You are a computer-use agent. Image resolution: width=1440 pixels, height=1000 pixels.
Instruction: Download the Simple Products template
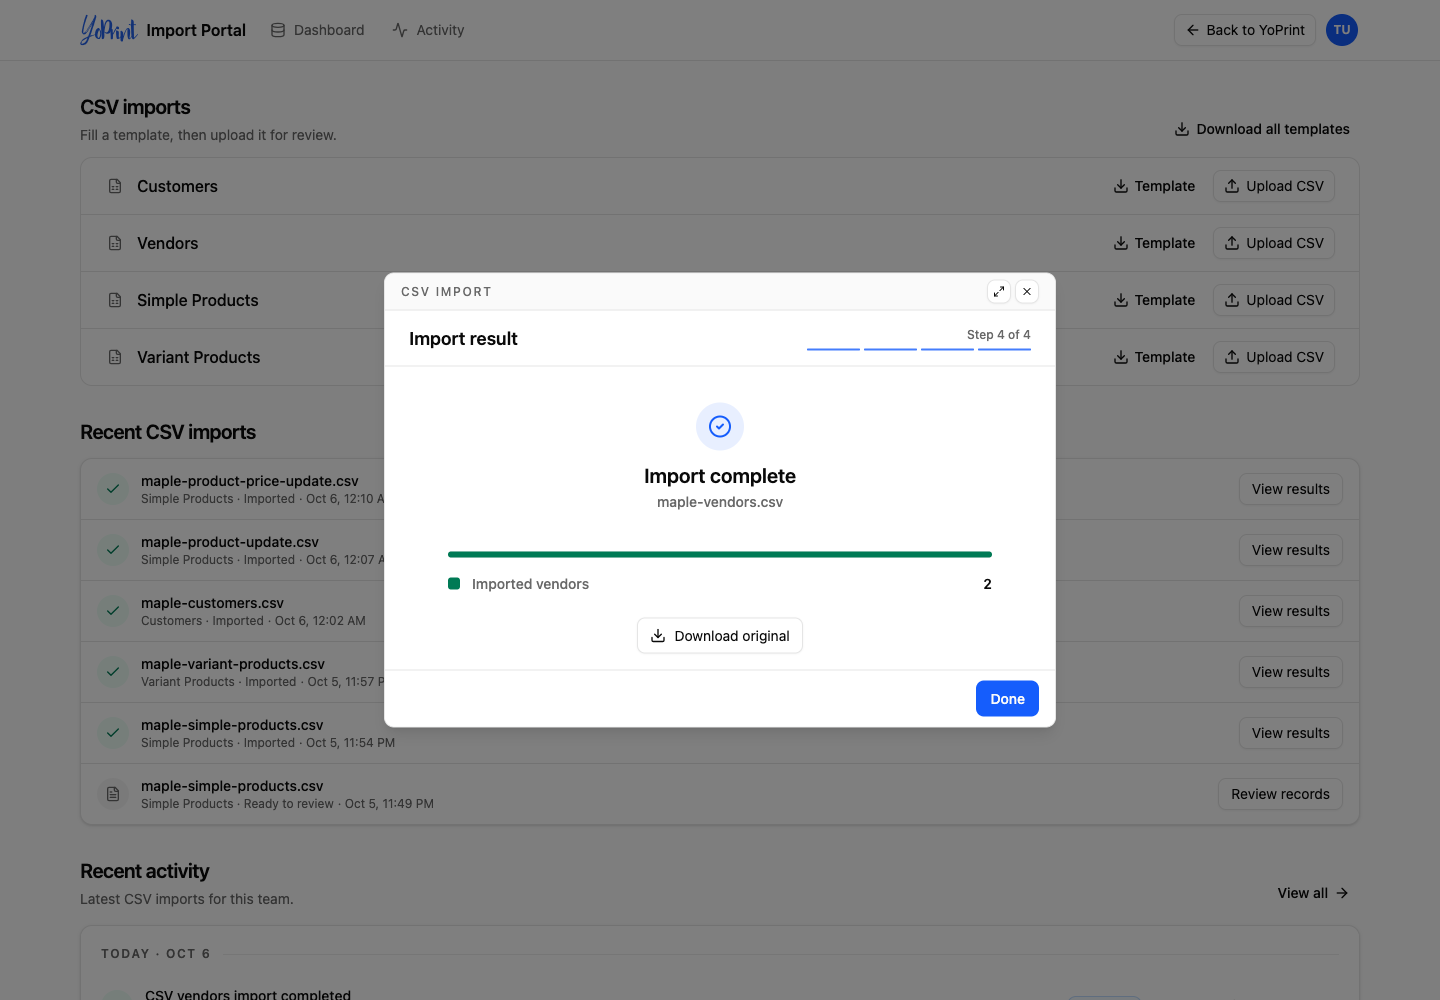click(x=1154, y=300)
